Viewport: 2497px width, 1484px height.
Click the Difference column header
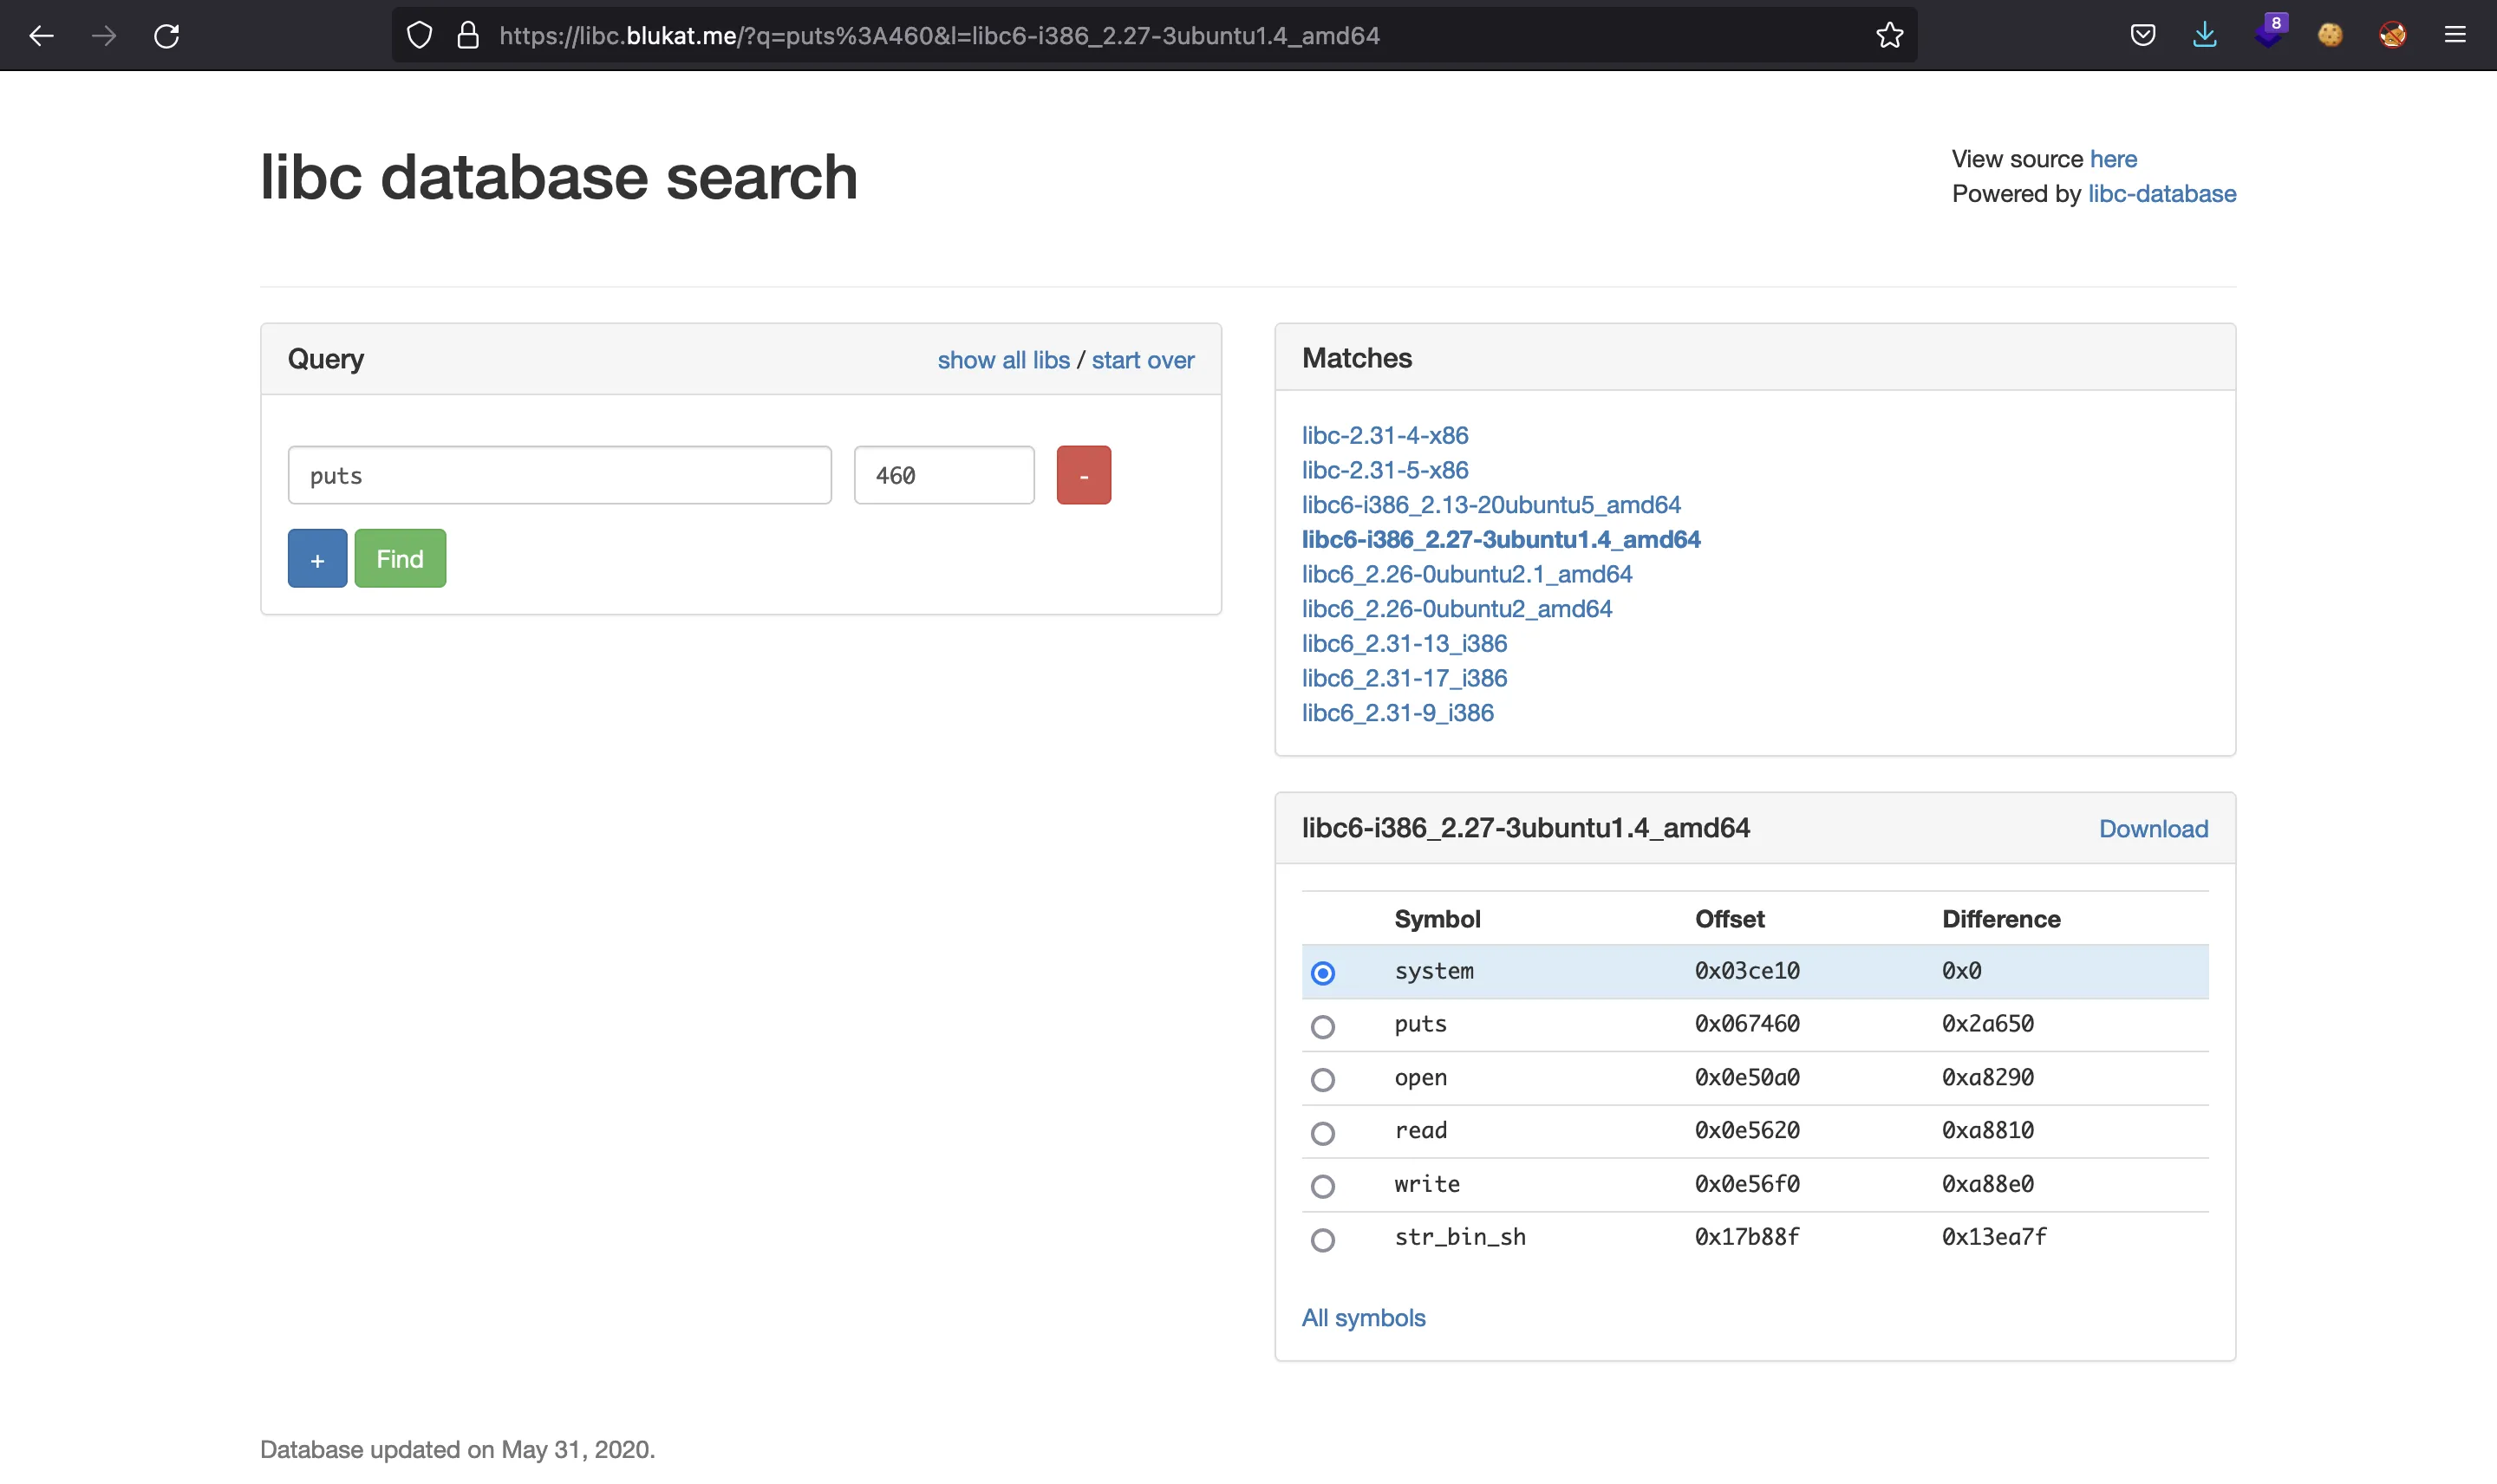(2001, 919)
